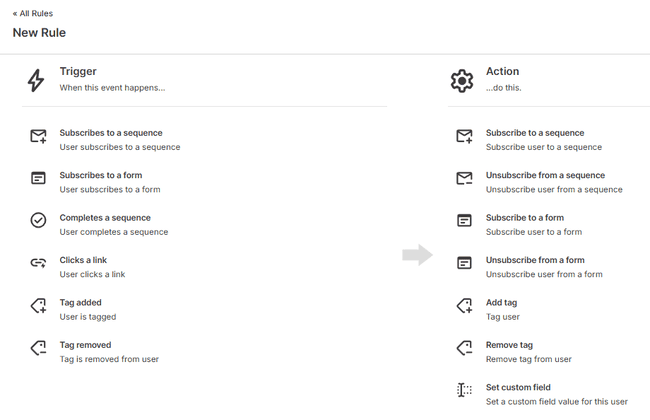650x420 pixels.
Task: Click the envelope icon for Subscribes to a sequence trigger
Action: click(x=38, y=137)
